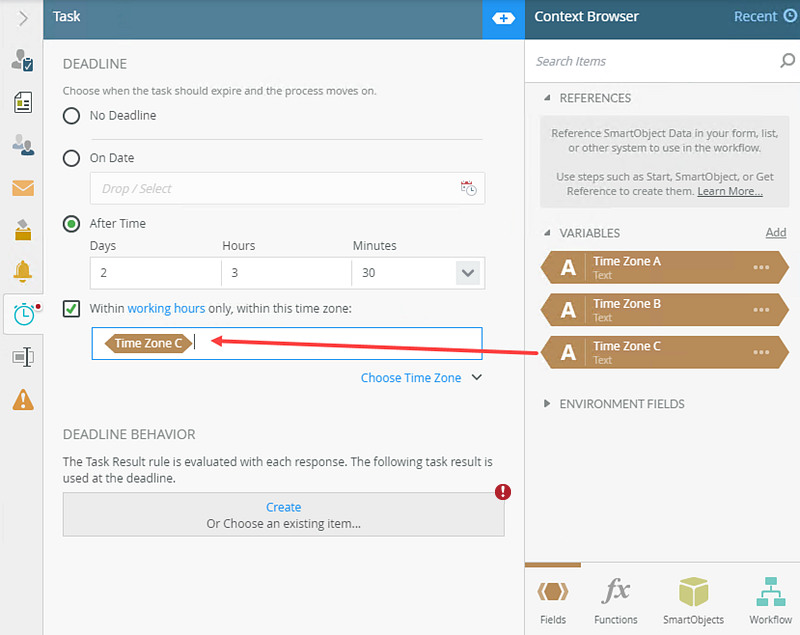This screenshot has height=635, width=800.
Task: Expand the Environment Fields section
Action: pyautogui.click(x=547, y=404)
